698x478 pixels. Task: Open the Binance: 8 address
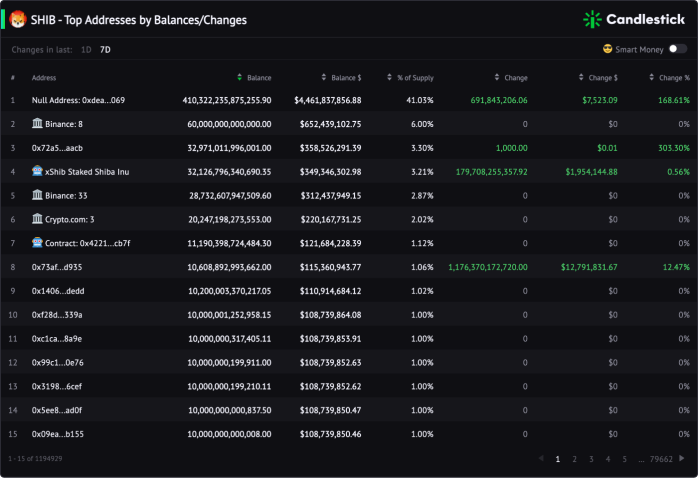coord(64,124)
